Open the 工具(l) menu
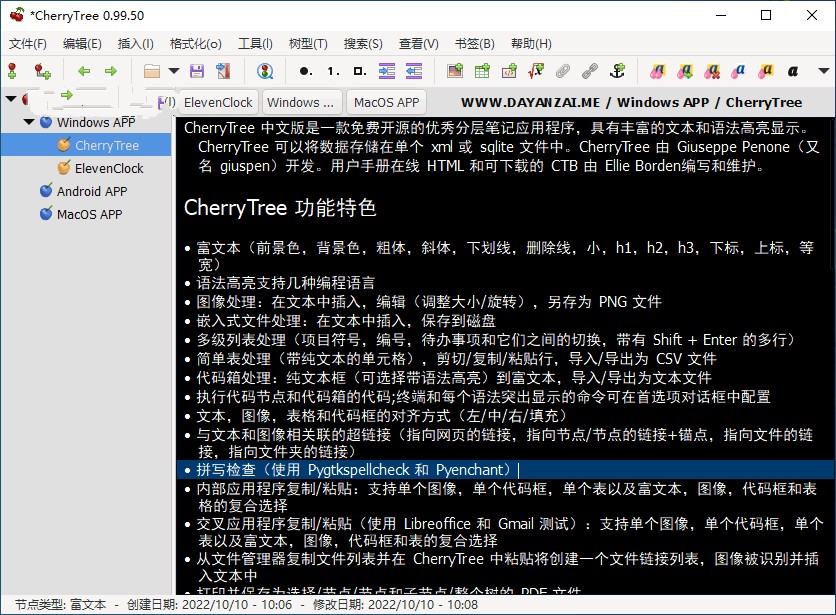 pyautogui.click(x=255, y=44)
